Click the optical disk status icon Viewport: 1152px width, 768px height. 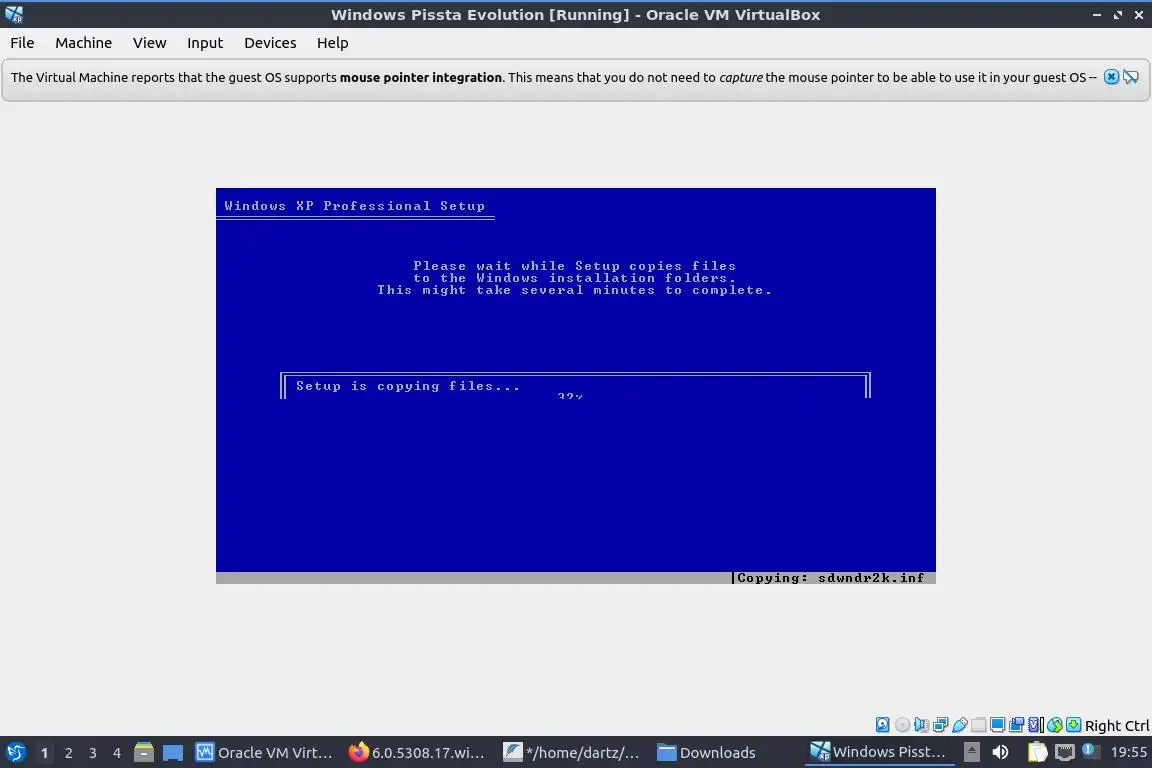(x=902, y=725)
